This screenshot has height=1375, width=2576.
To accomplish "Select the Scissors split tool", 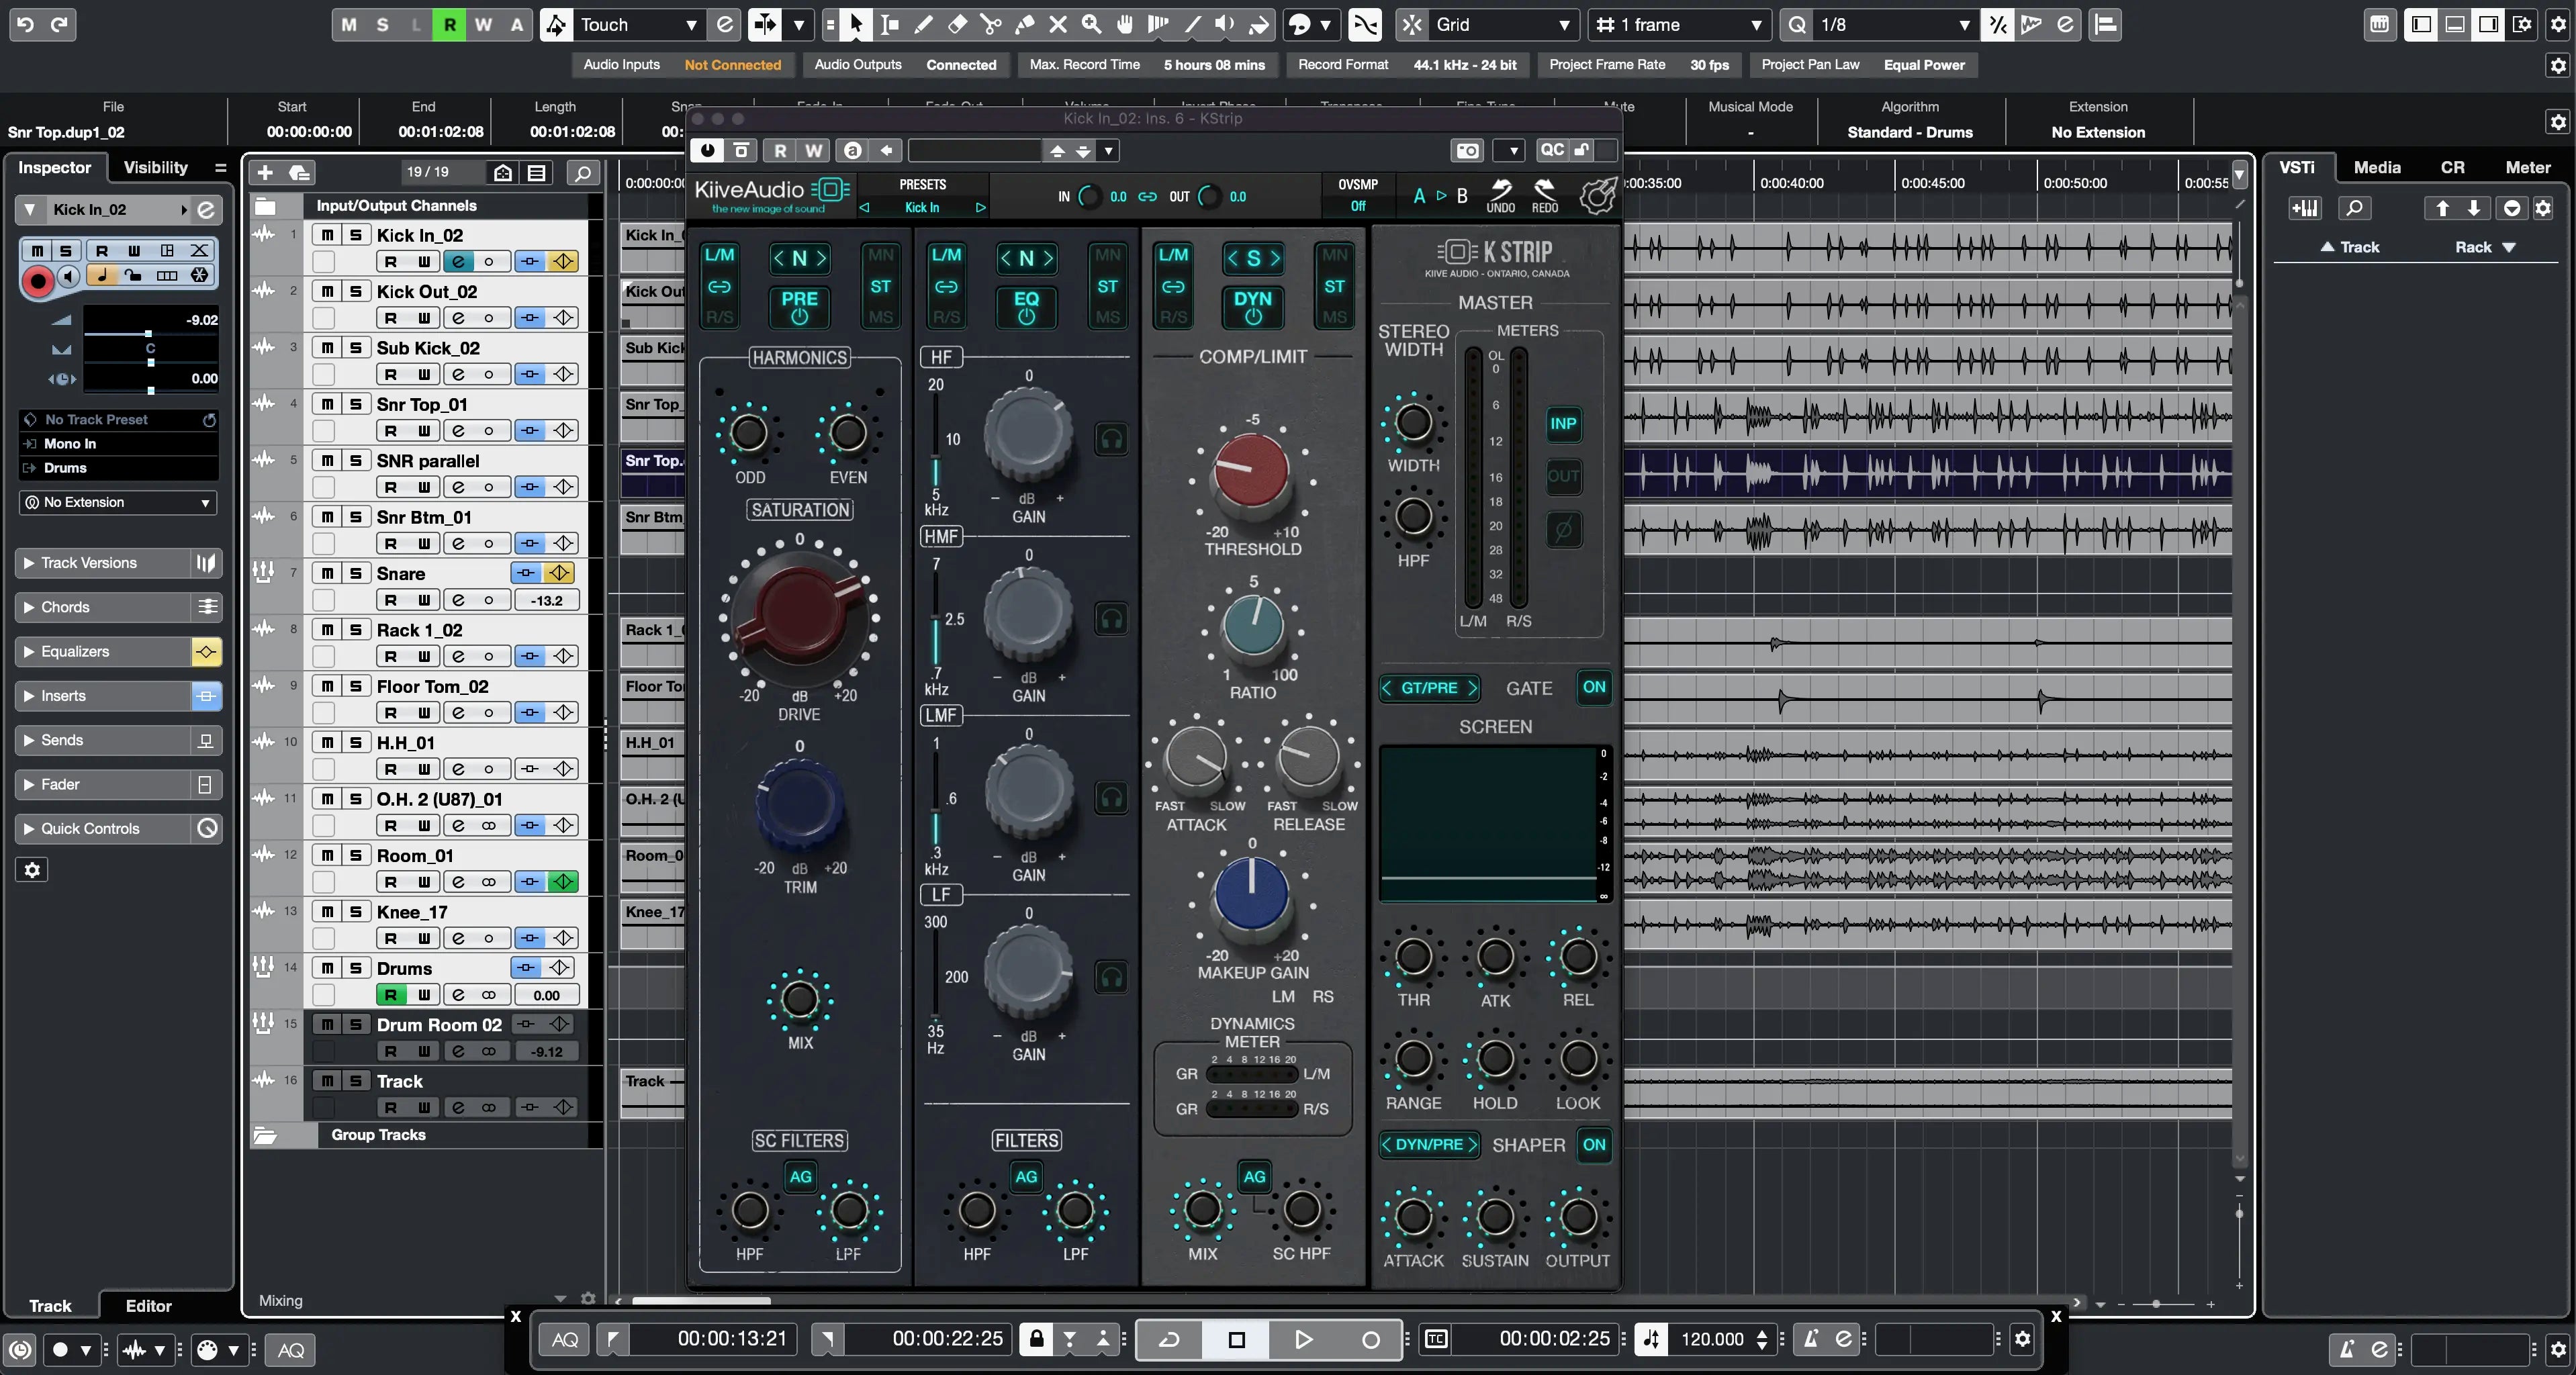I will point(990,25).
